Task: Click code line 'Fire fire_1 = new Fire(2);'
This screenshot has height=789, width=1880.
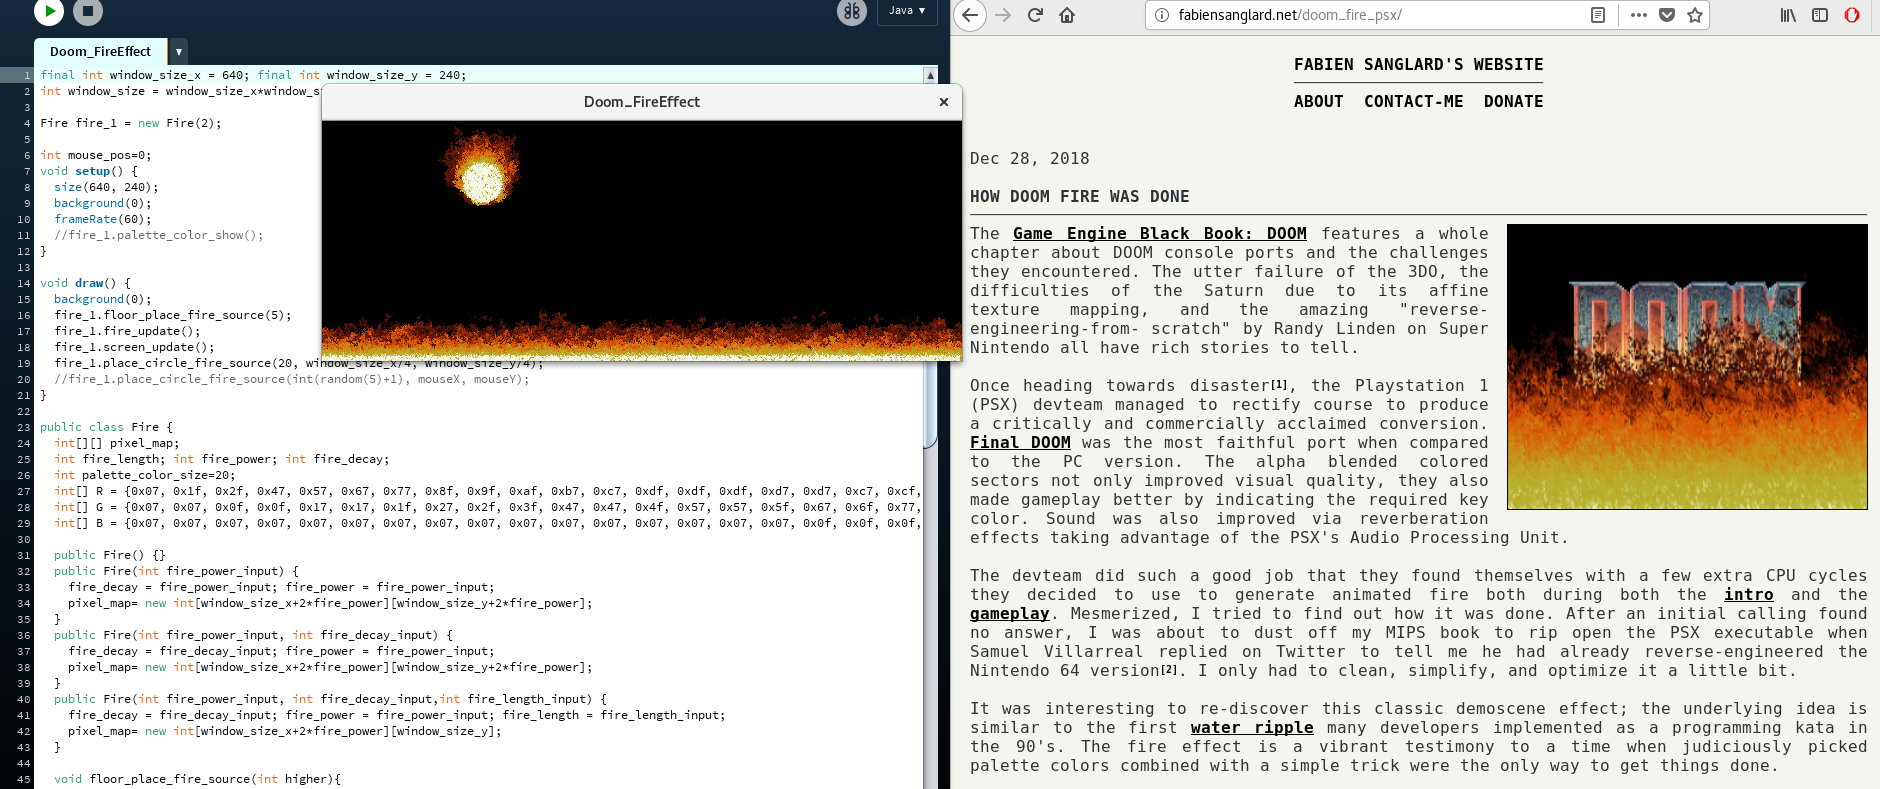Action: [x=130, y=123]
